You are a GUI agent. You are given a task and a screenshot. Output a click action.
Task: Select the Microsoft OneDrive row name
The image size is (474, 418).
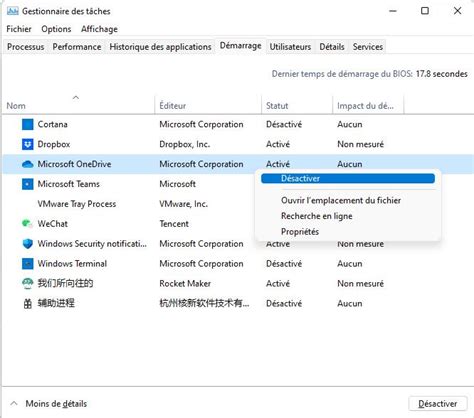(x=74, y=164)
